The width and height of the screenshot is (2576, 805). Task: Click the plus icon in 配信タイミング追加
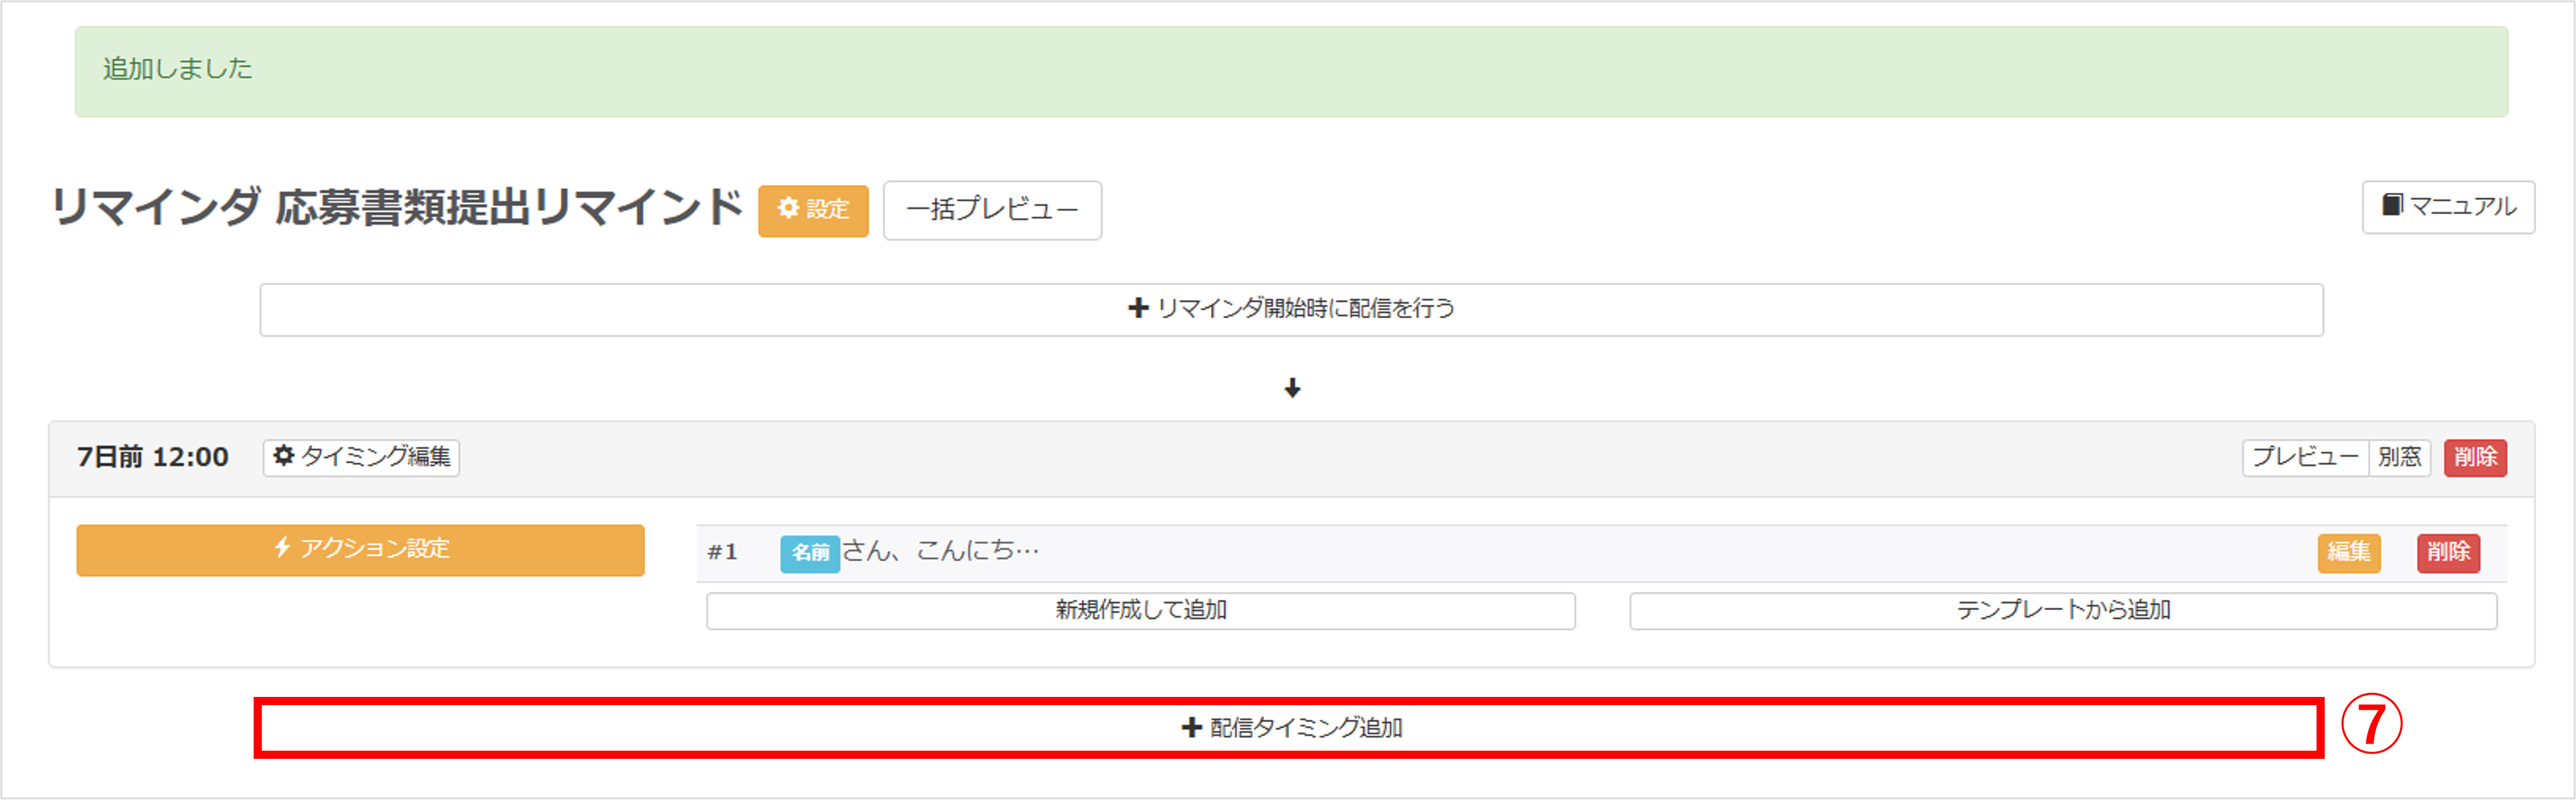pos(1190,728)
